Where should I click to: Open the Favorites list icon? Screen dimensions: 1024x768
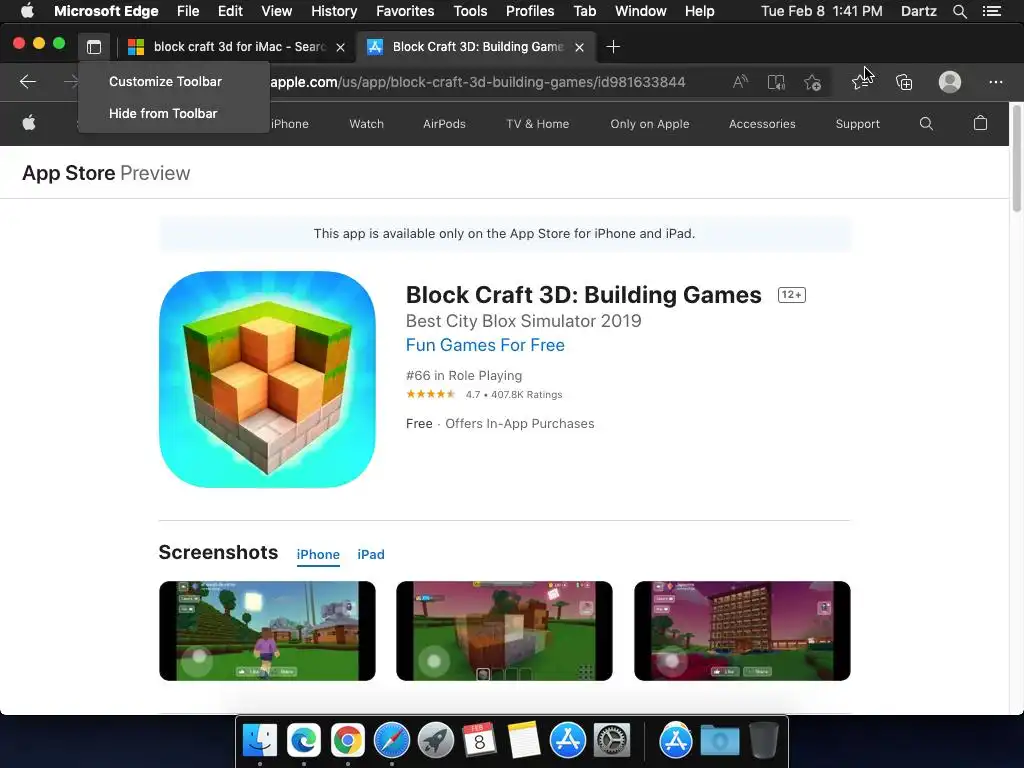tap(862, 82)
